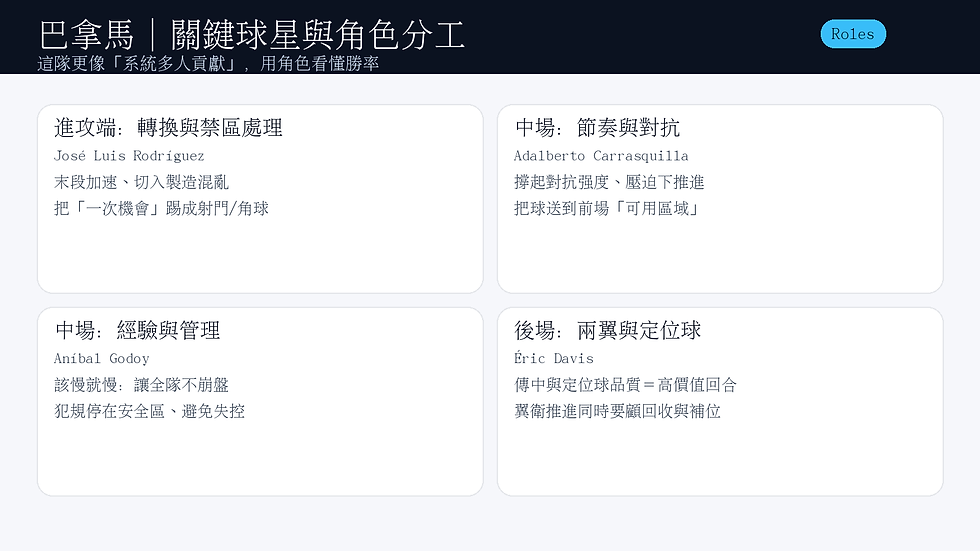The height and width of the screenshot is (551, 980).
Task: Select the 進攻端：轉換與禁區處理 card heading
Action: pyautogui.click(x=168, y=127)
